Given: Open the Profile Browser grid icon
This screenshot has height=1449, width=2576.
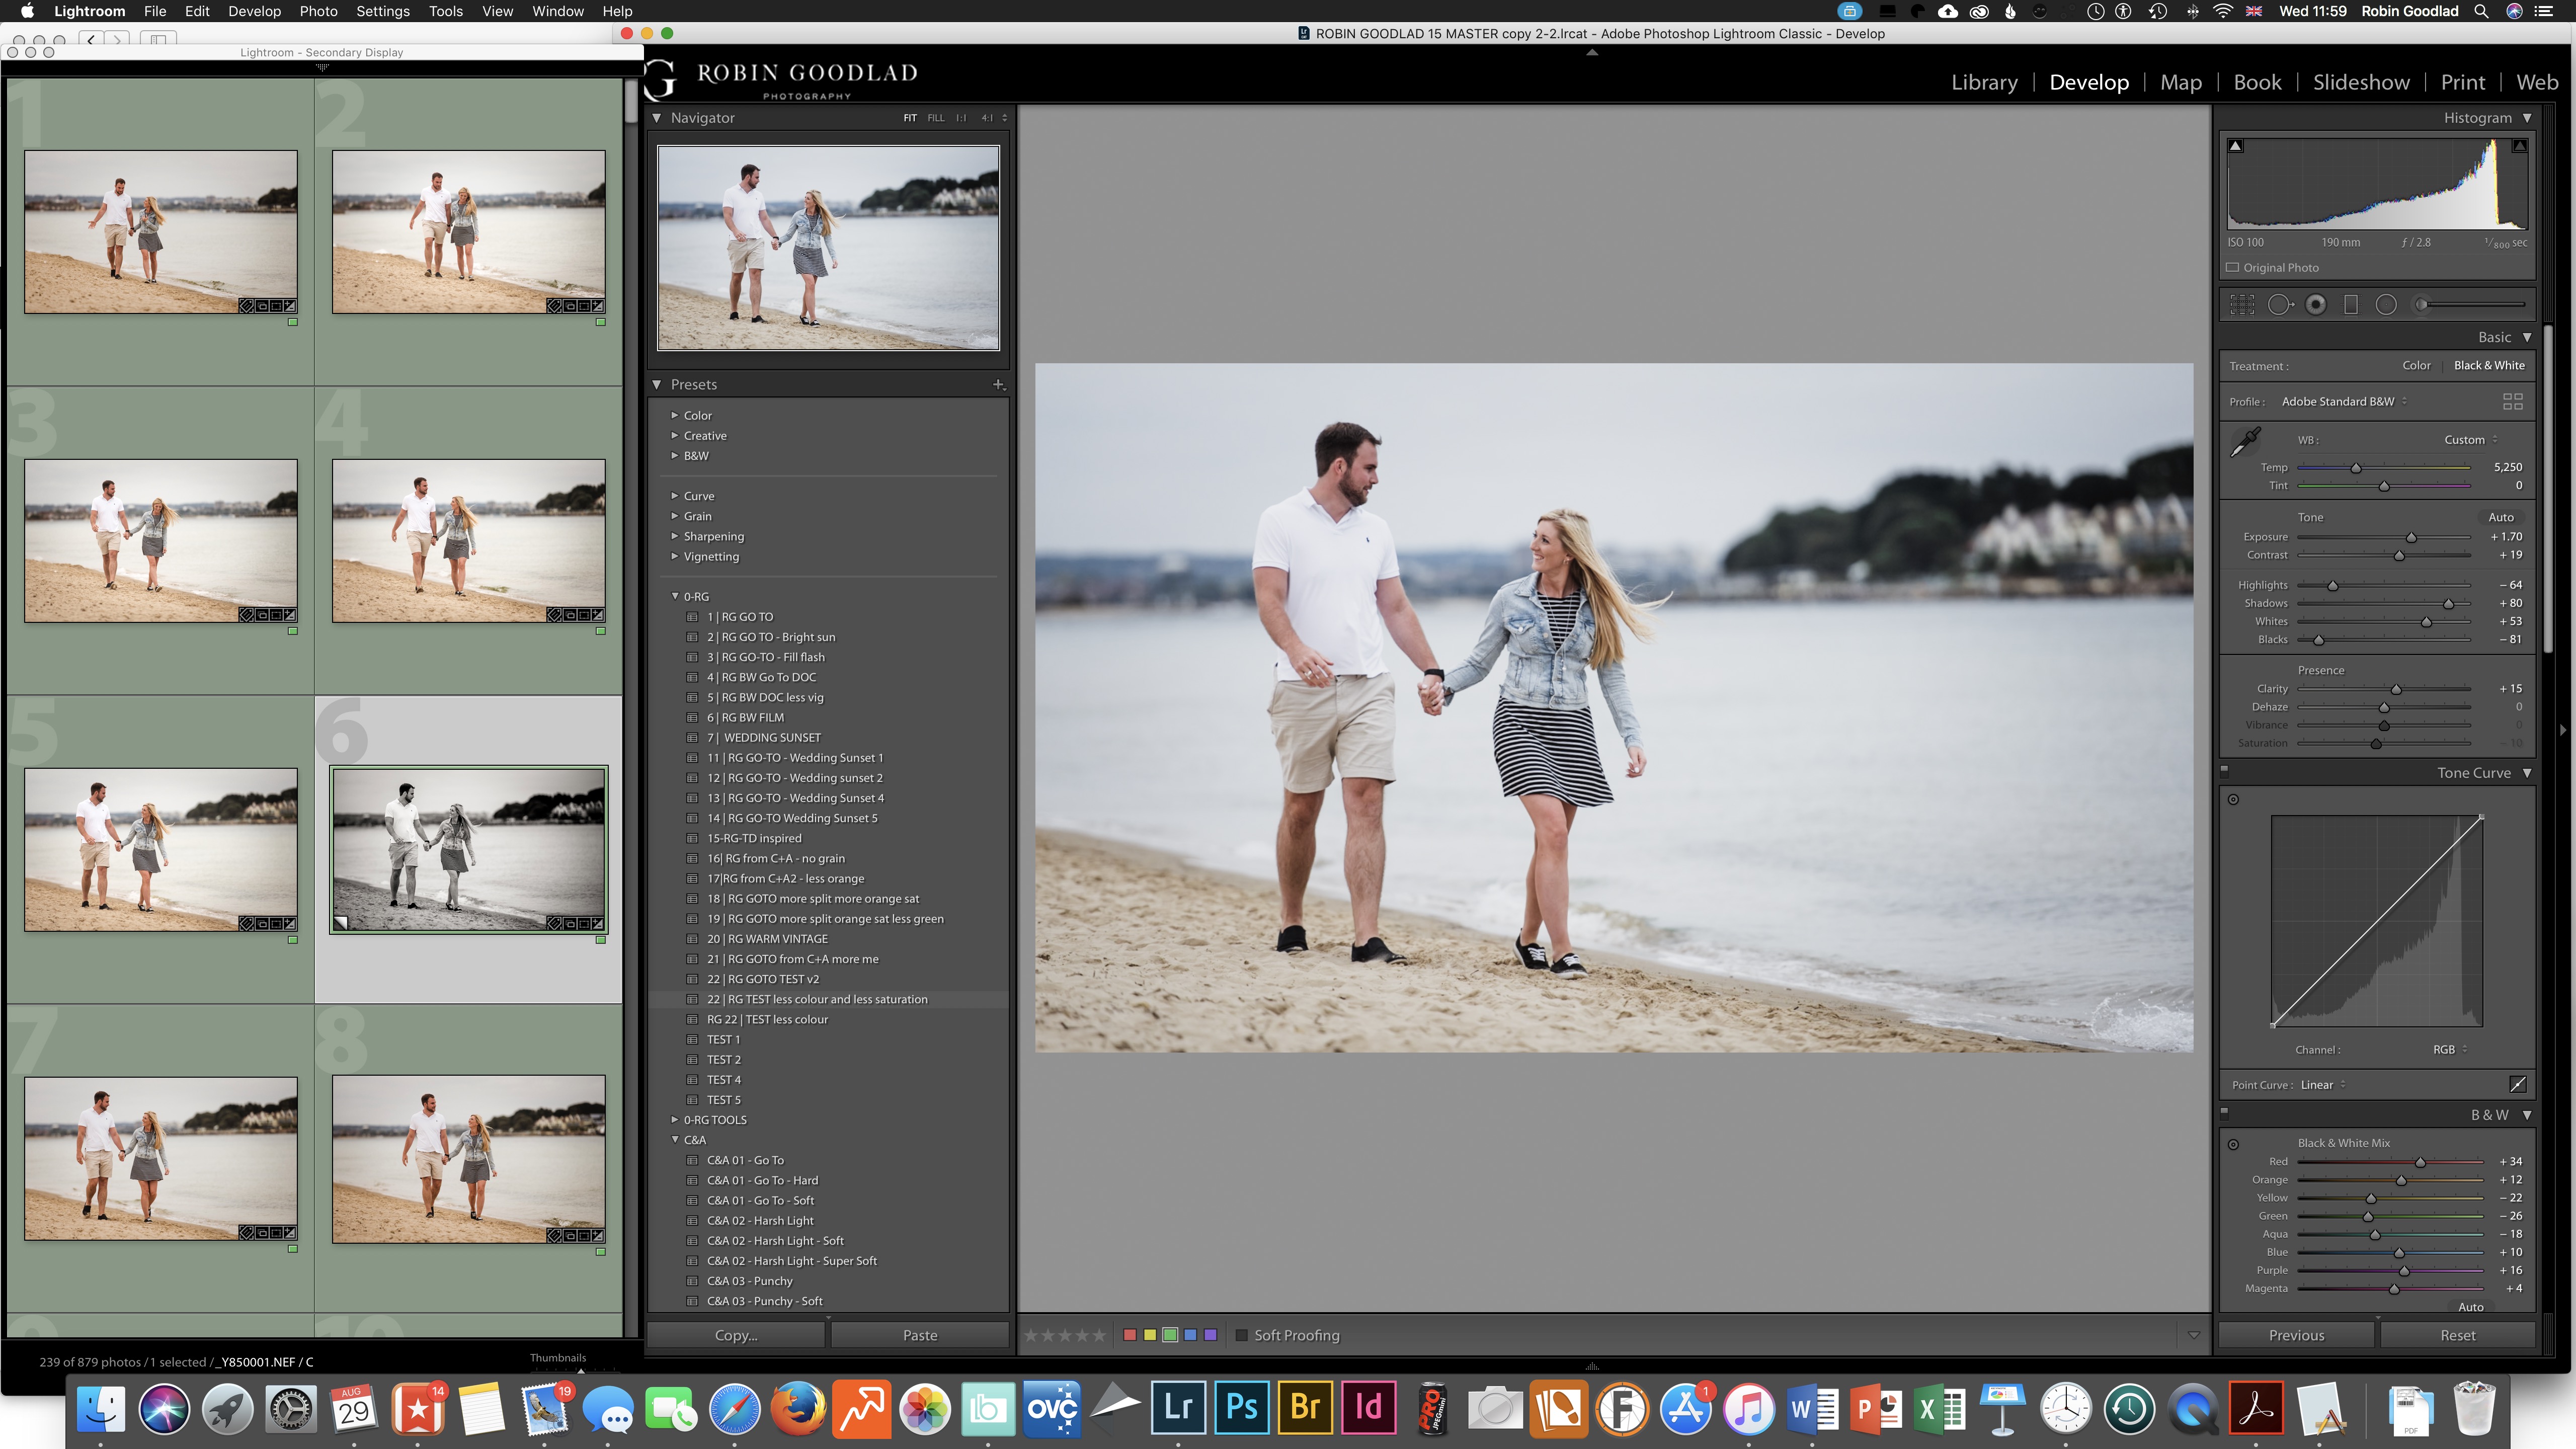Looking at the screenshot, I should 2512,402.
